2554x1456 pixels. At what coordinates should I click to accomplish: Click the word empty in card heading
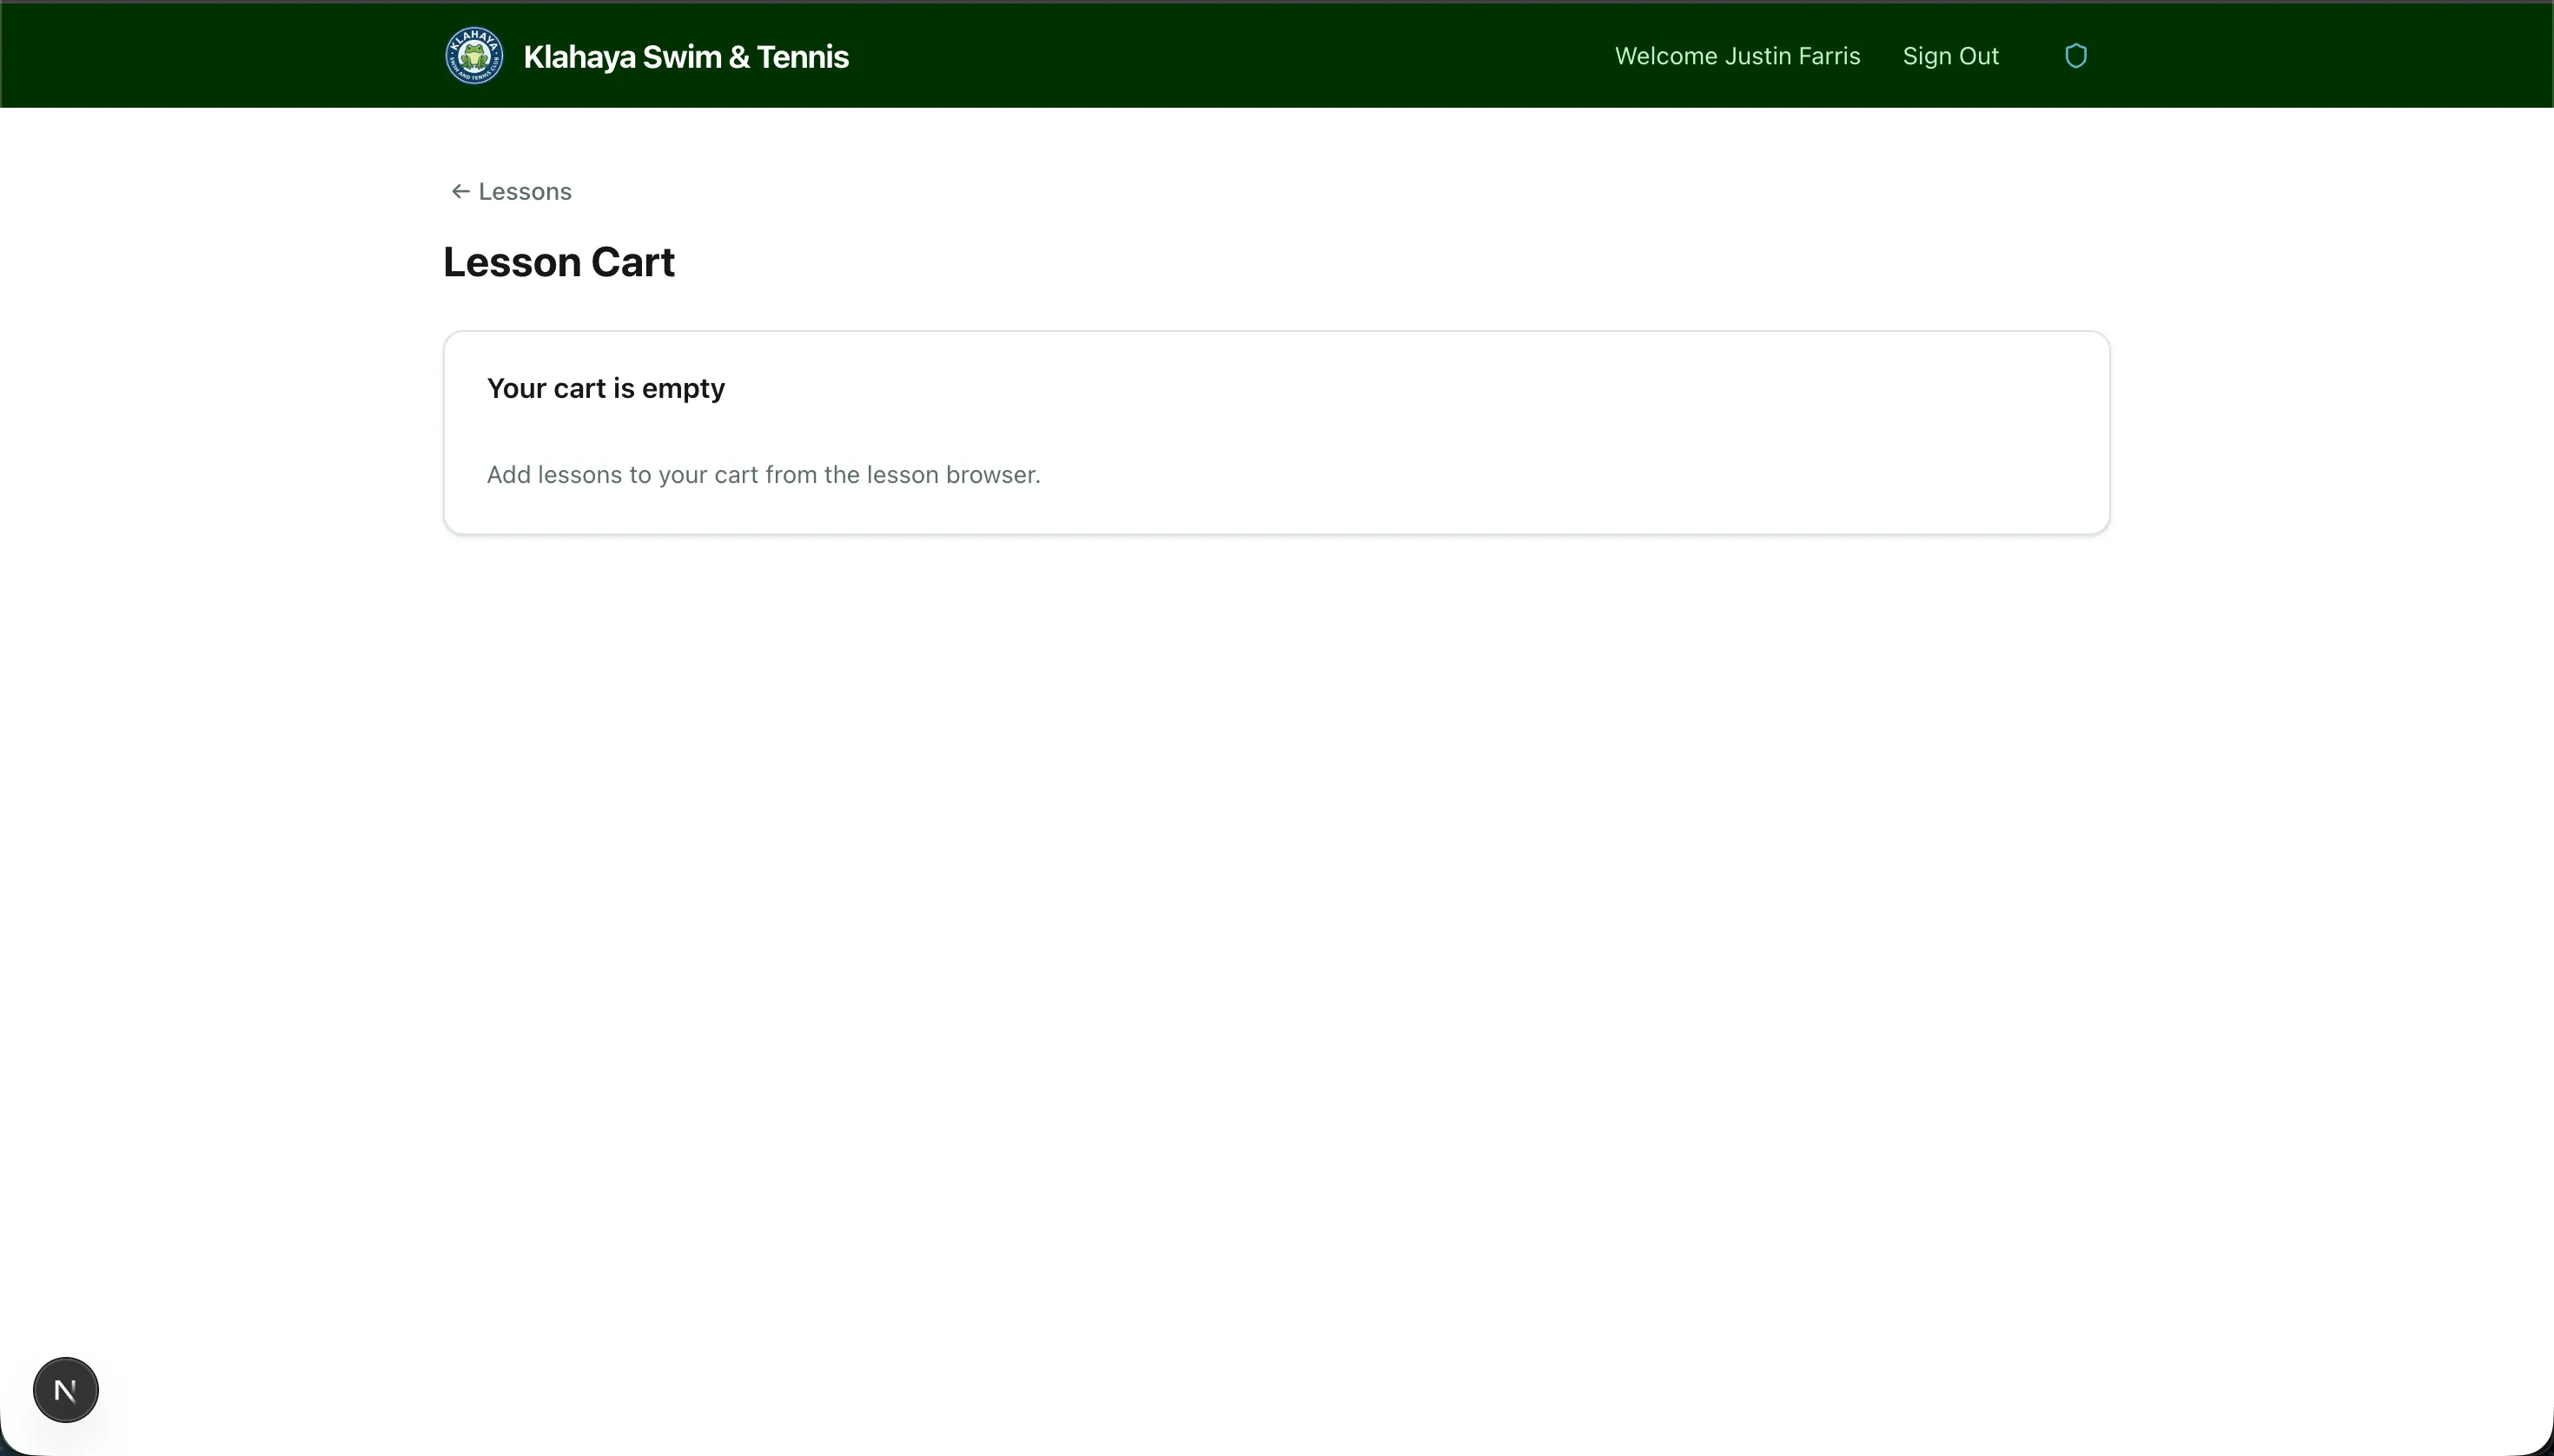pyautogui.click(x=683, y=388)
